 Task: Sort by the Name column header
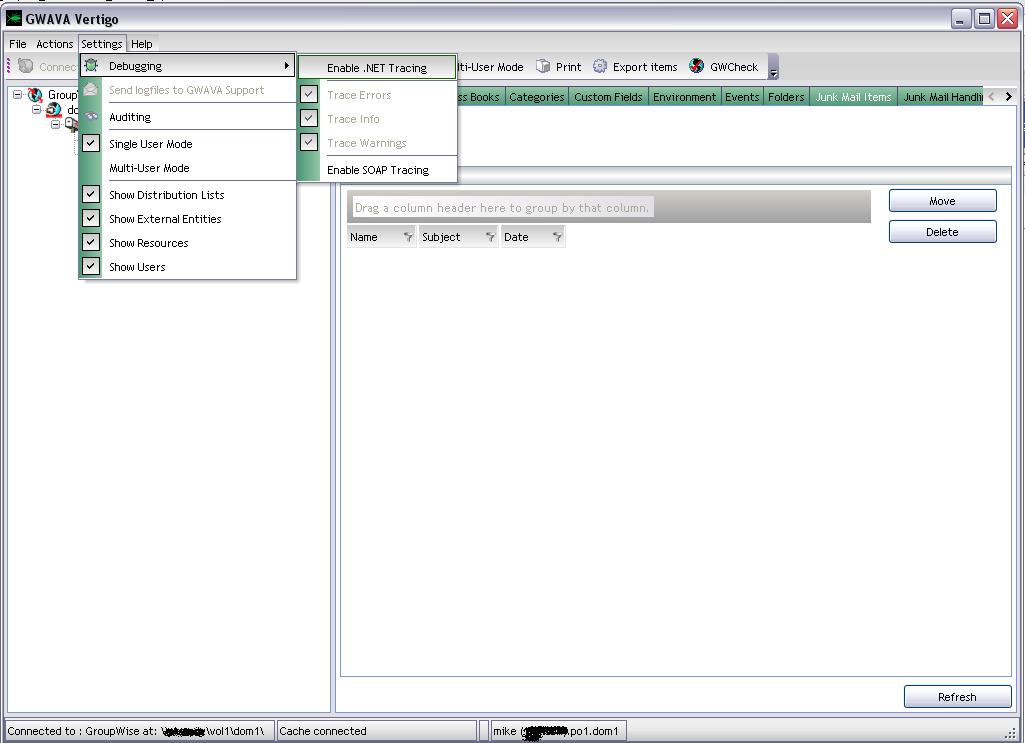click(381, 237)
